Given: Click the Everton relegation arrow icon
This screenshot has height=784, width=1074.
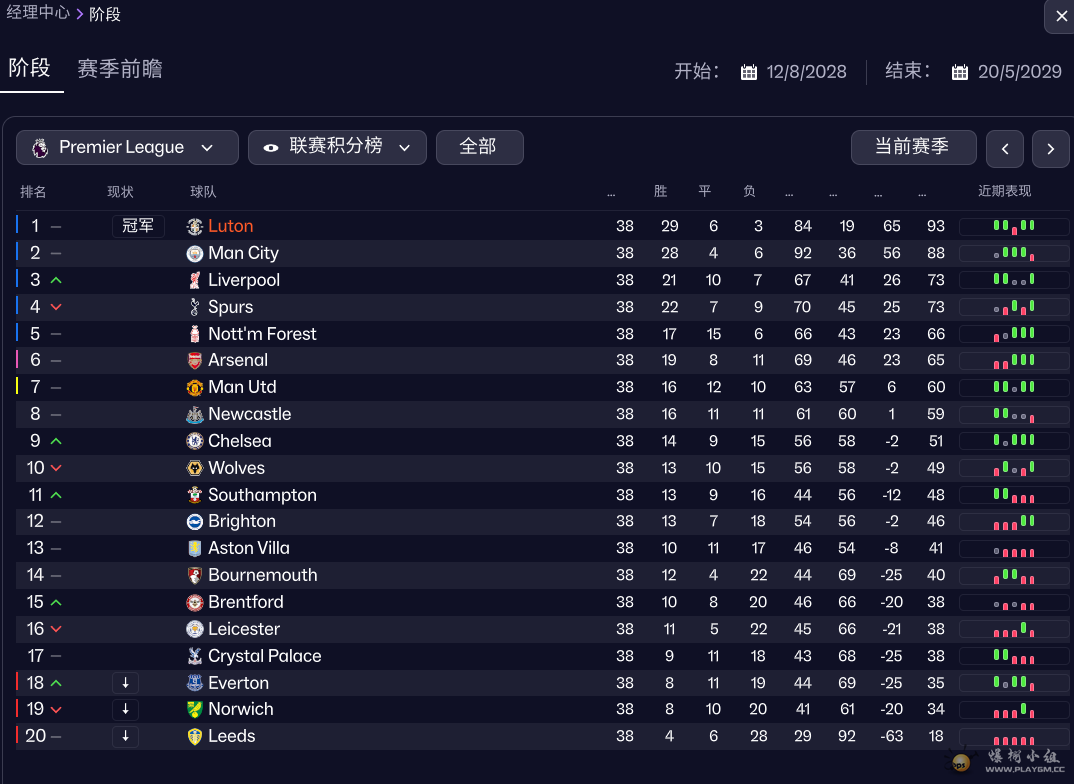Looking at the screenshot, I should [x=125, y=683].
